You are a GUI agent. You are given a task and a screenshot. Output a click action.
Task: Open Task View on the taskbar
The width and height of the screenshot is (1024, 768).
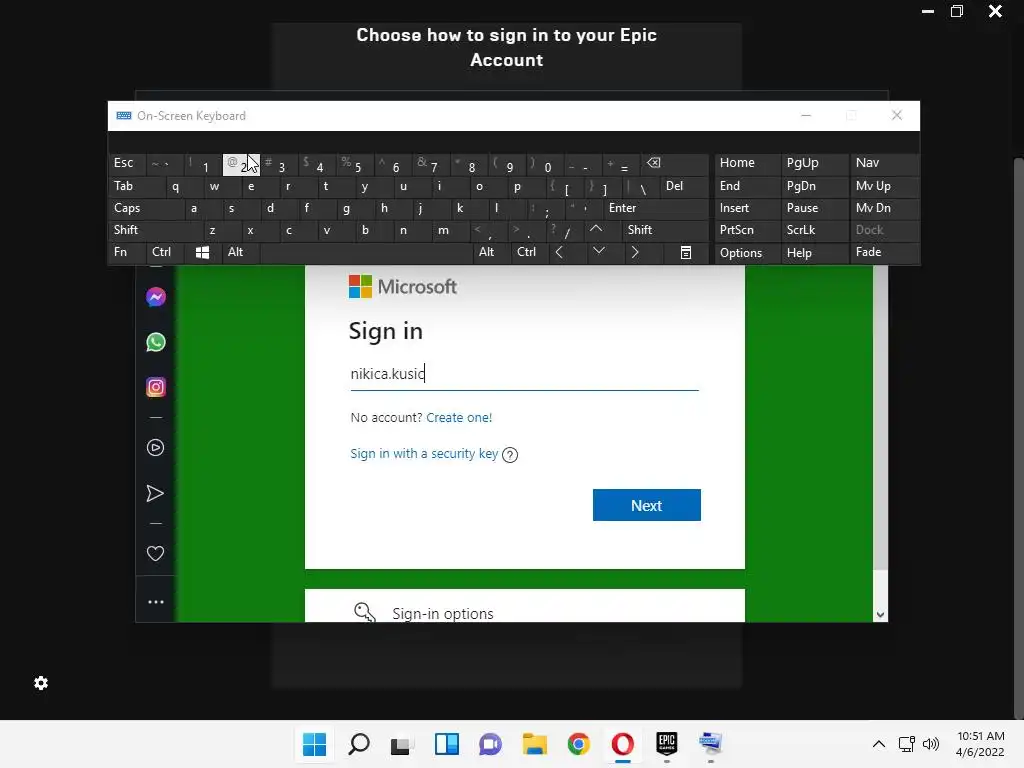pos(402,744)
